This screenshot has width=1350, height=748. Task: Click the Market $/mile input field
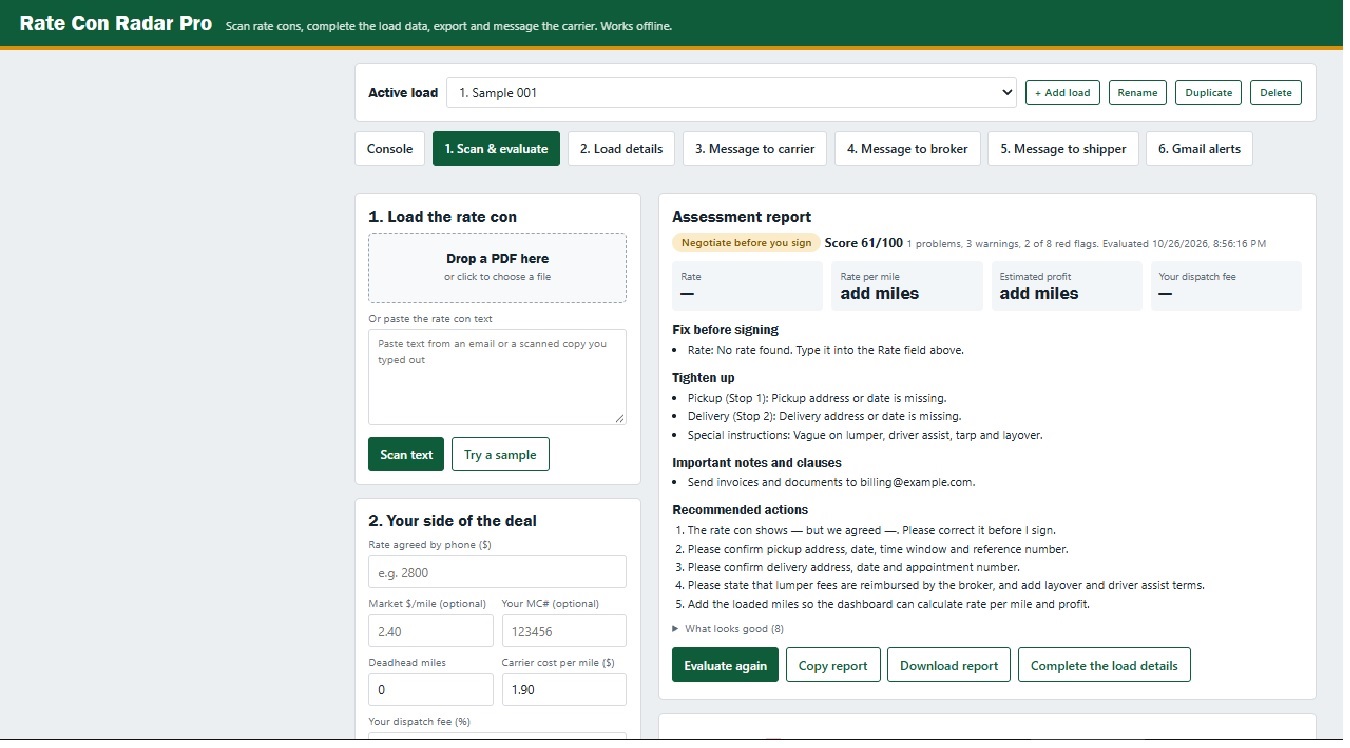point(431,631)
